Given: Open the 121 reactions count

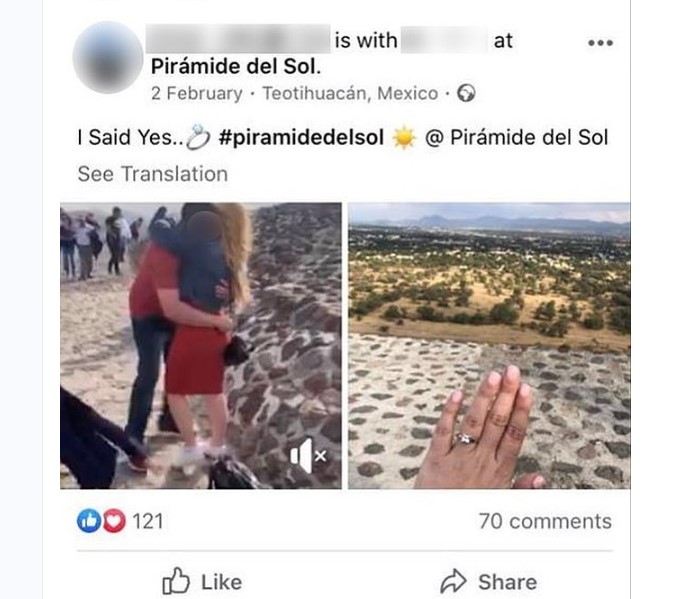Looking at the screenshot, I should click(x=147, y=521).
